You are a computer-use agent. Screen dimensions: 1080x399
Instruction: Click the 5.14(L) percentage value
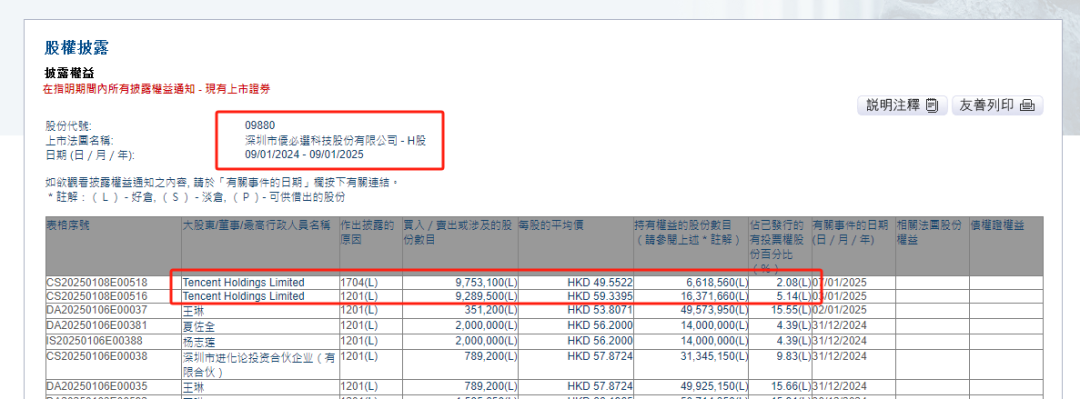click(793, 296)
